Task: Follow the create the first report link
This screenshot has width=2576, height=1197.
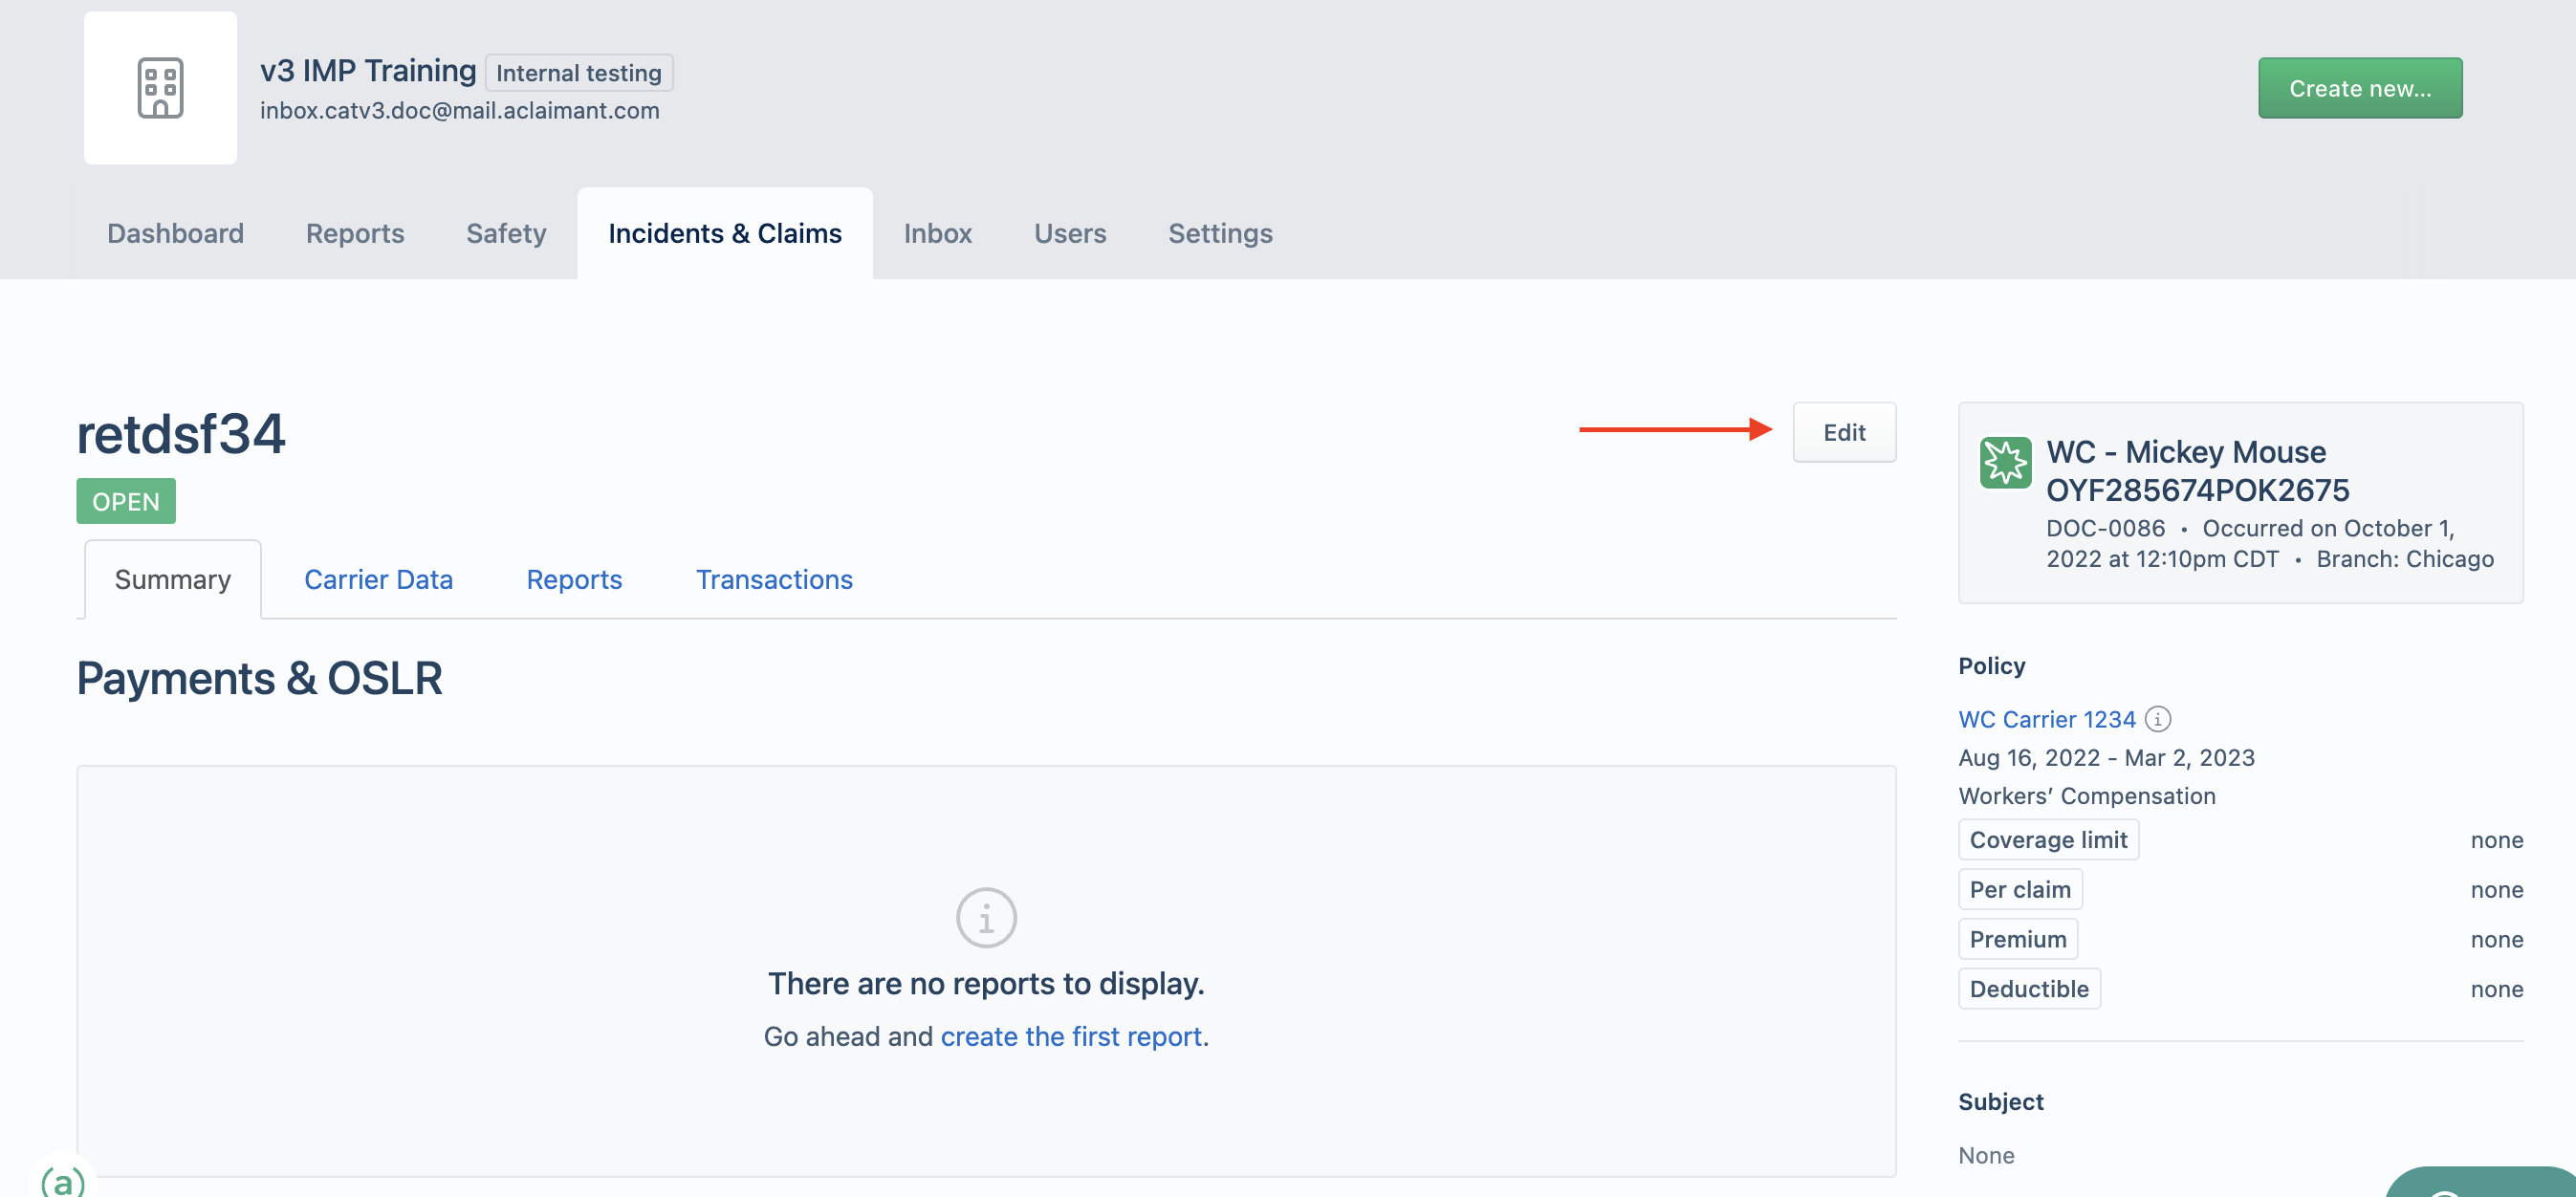Action: [x=1070, y=1036]
